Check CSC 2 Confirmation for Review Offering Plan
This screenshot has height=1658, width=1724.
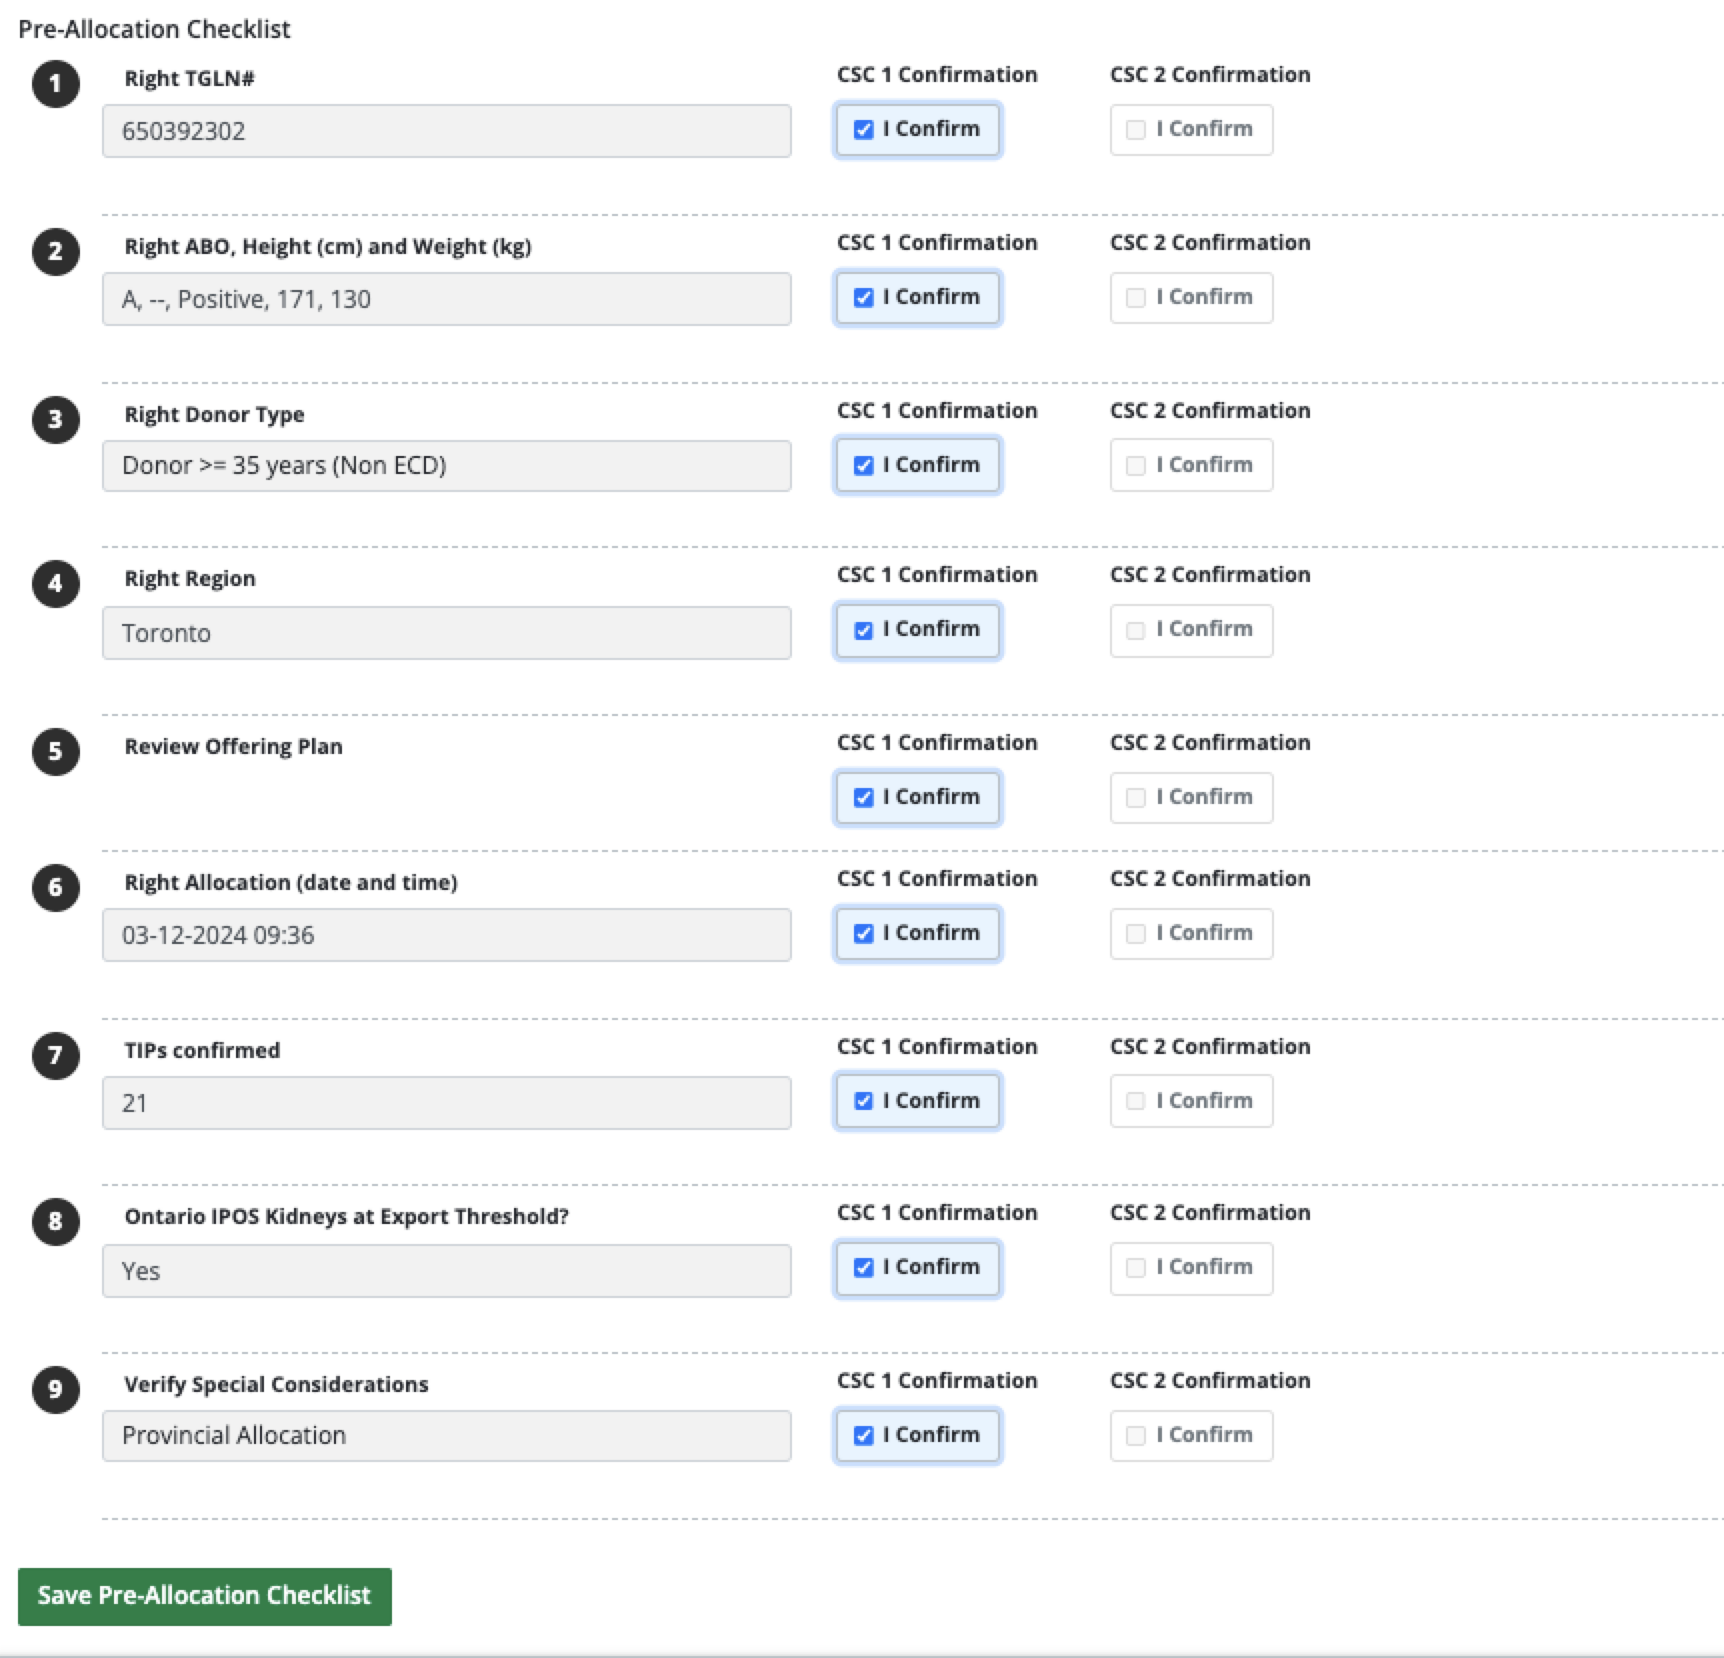[1136, 797]
